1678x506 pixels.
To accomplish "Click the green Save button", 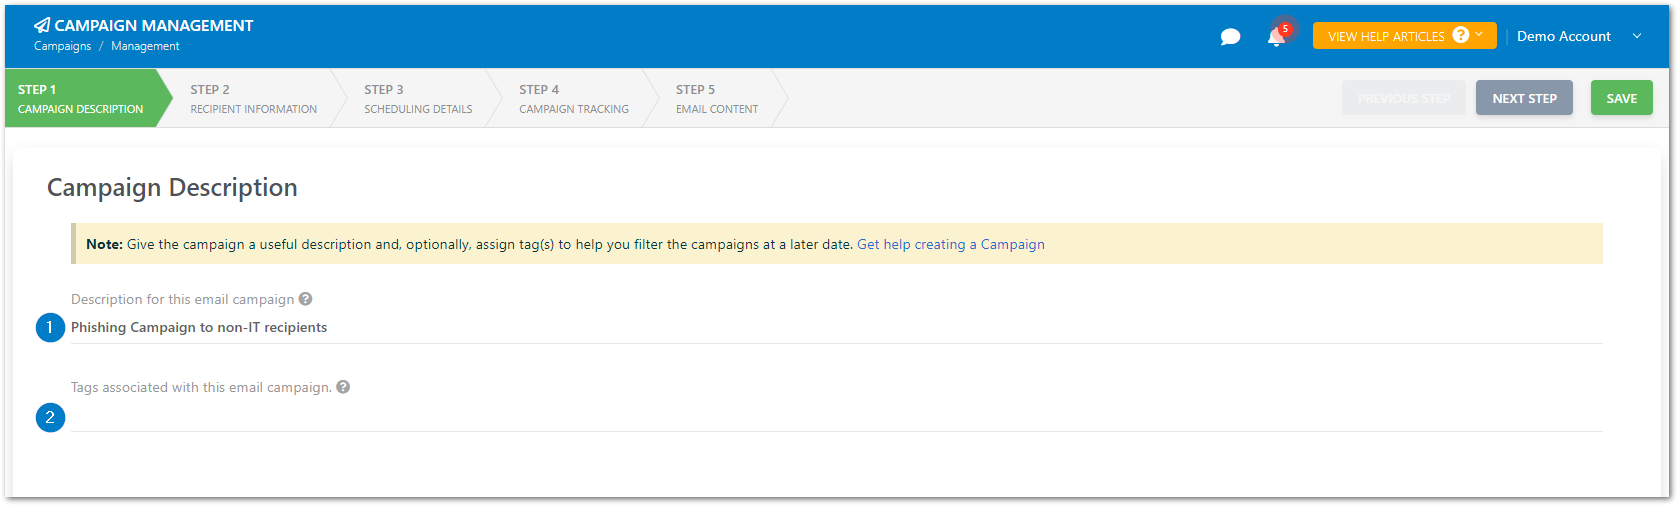I will [x=1621, y=98].
